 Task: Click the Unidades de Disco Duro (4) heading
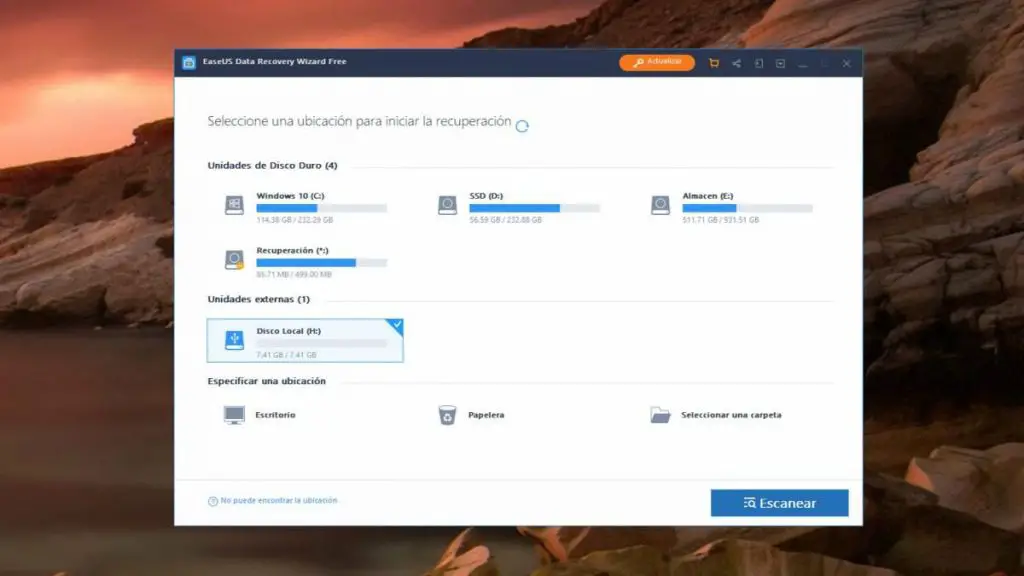[272, 166]
